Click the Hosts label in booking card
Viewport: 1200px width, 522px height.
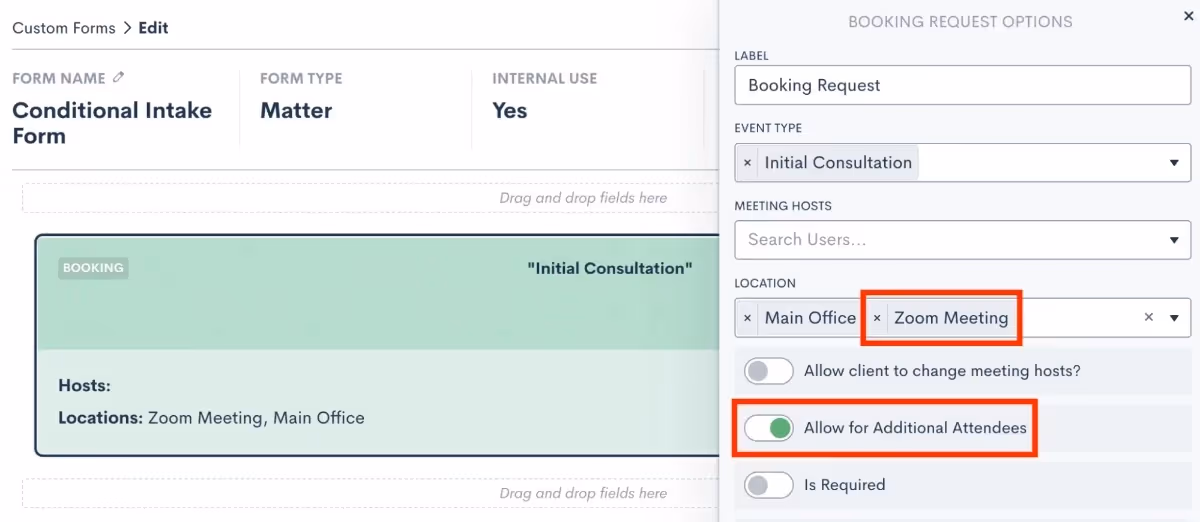point(84,385)
